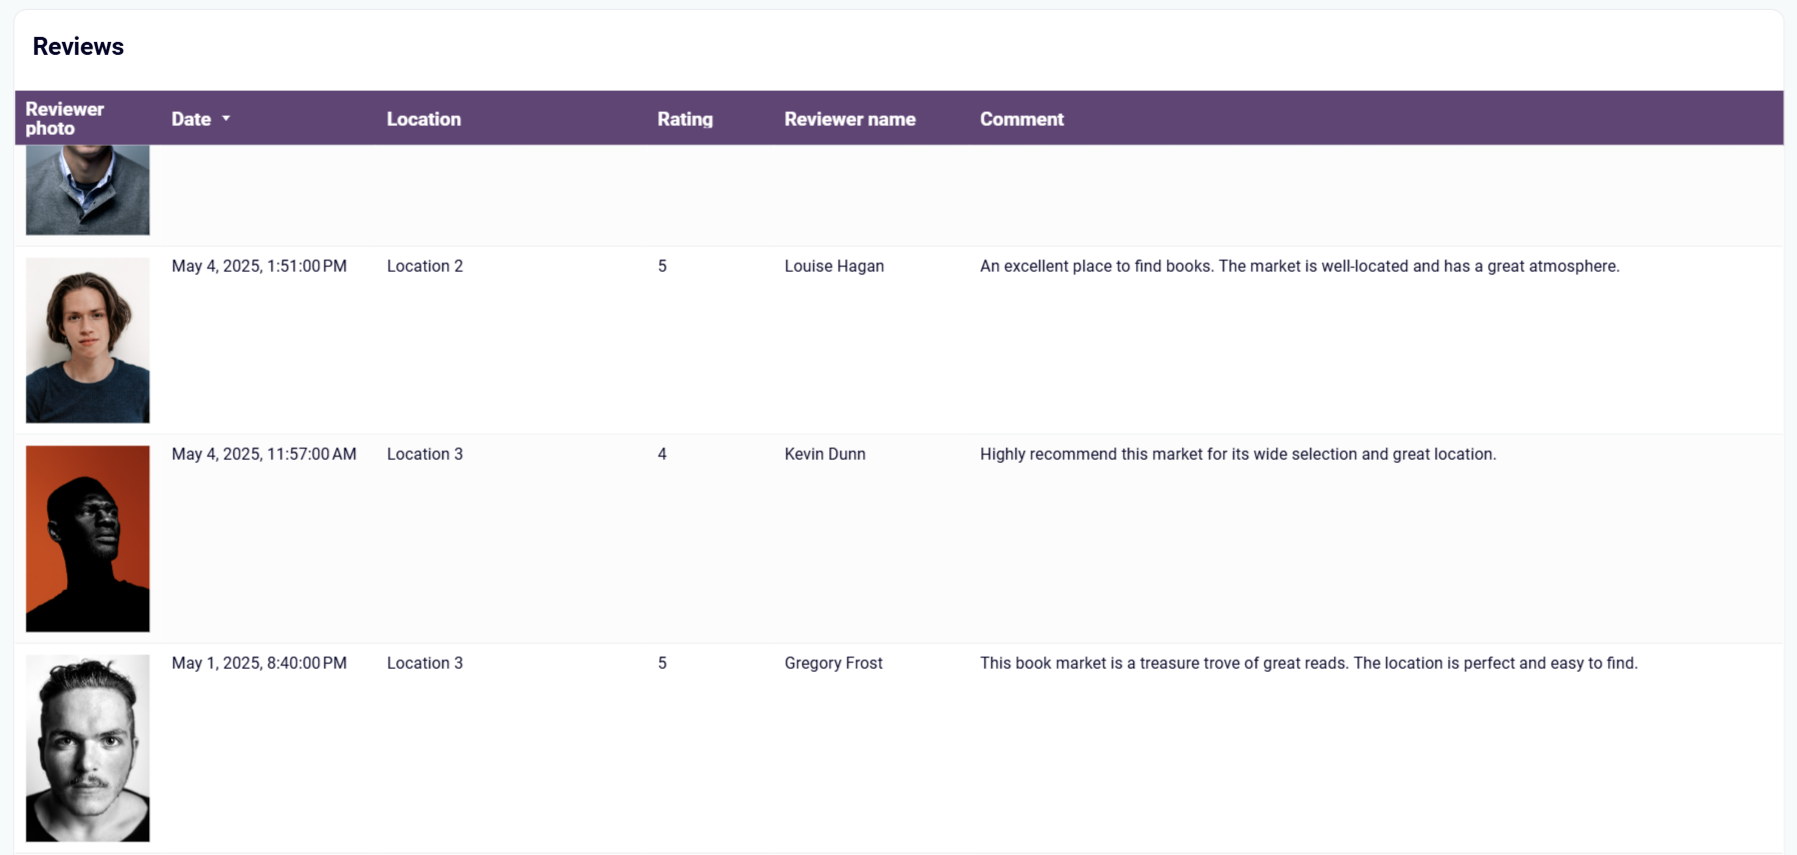Image resolution: width=1797 pixels, height=855 pixels.
Task: Click the Date sort arrow icon
Action: pos(226,119)
